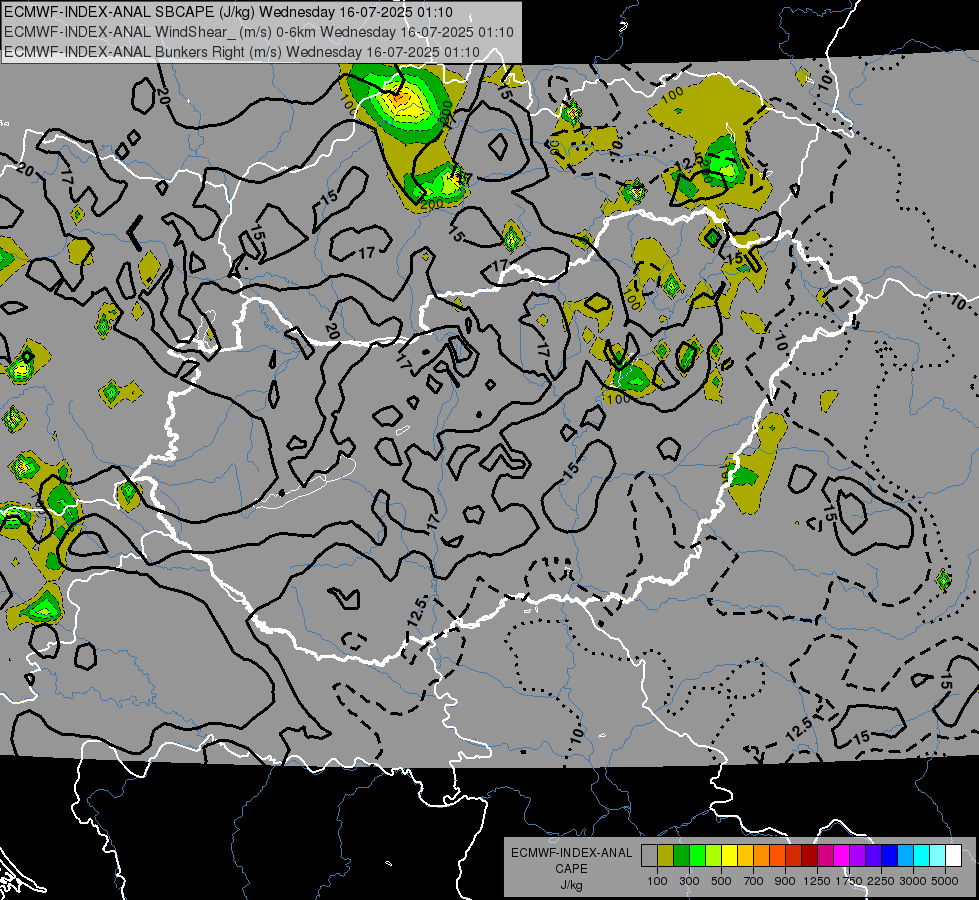Select the pink swatch after the 1250 mark
The image size is (979, 900).
click(x=825, y=856)
